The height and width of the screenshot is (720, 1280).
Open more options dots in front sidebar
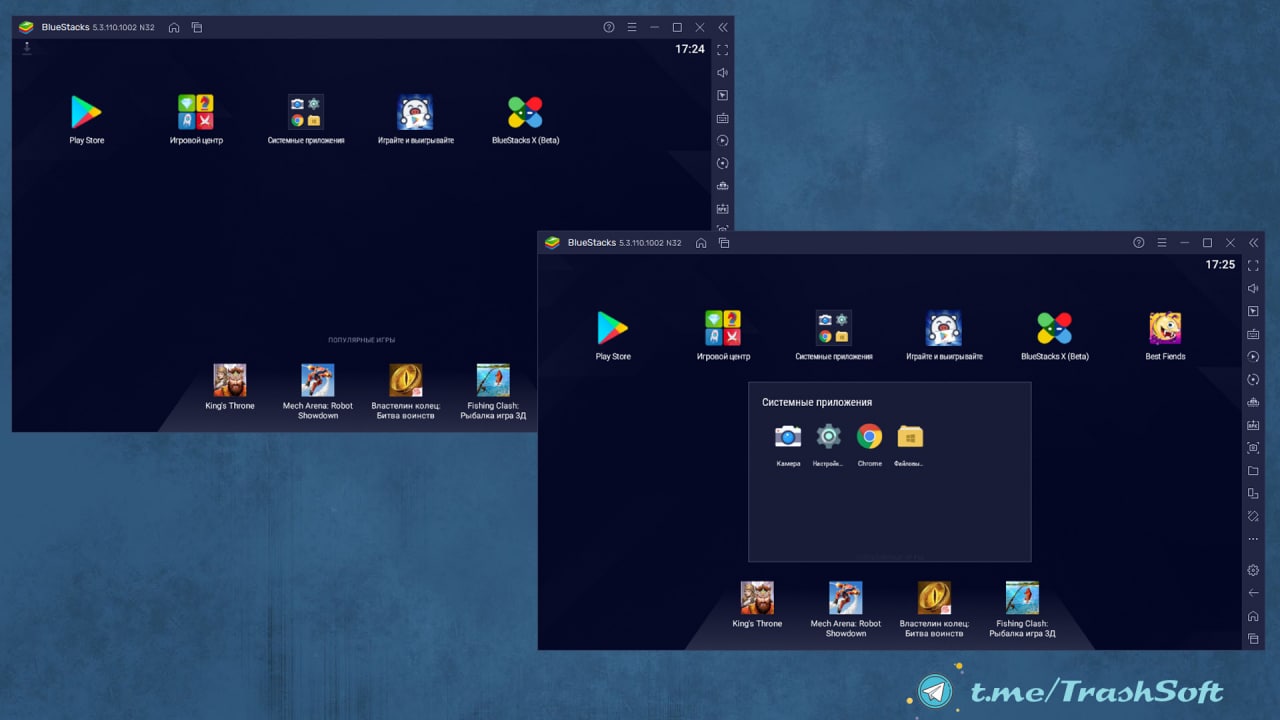click(x=1253, y=539)
